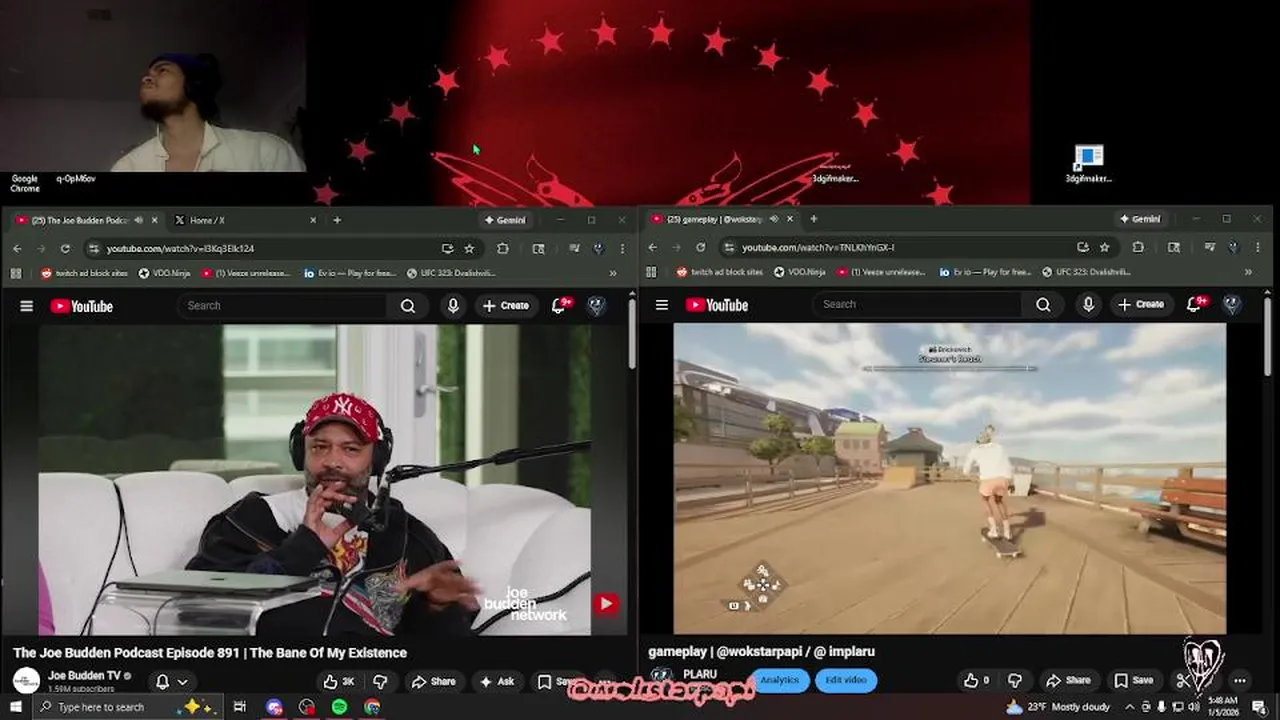This screenshot has width=1280, height=720.
Task: Bookmark this page in left Chrome window
Action: click(x=469, y=249)
